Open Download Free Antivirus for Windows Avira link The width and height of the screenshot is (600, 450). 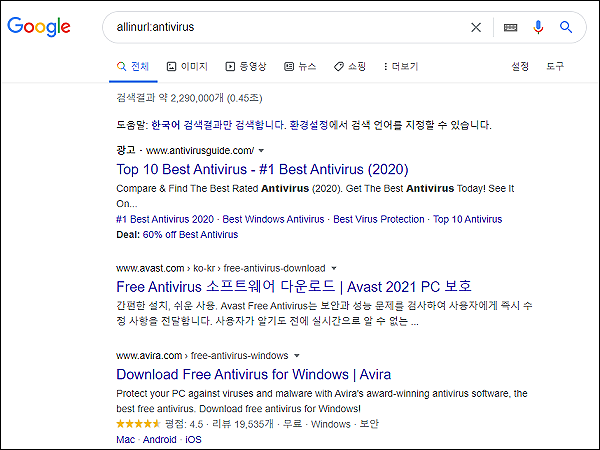coord(253,374)
